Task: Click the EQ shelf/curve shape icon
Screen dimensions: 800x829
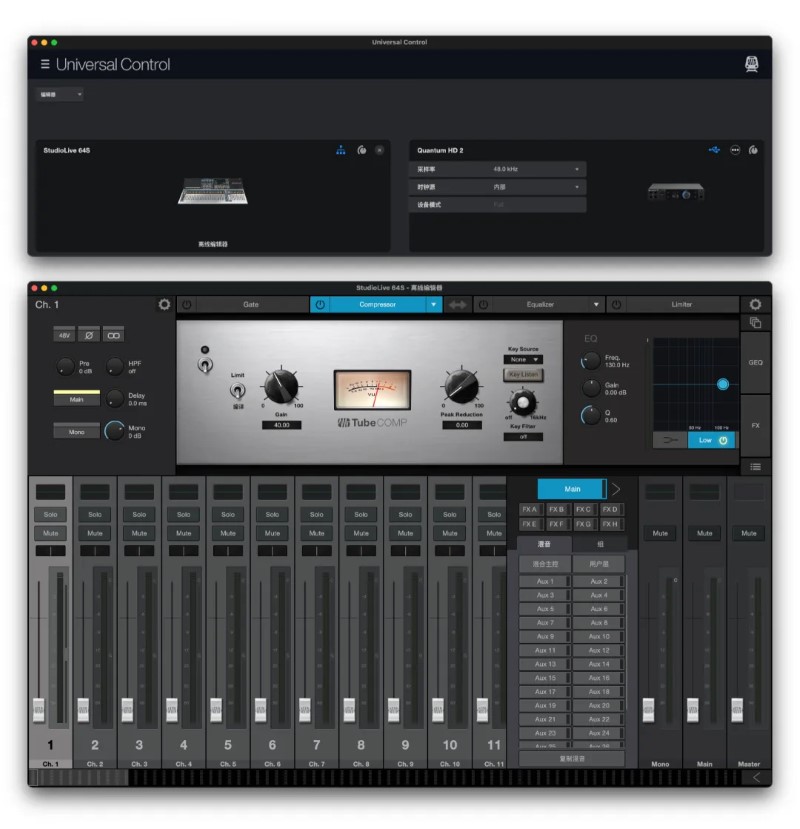Action: (670, 440)
